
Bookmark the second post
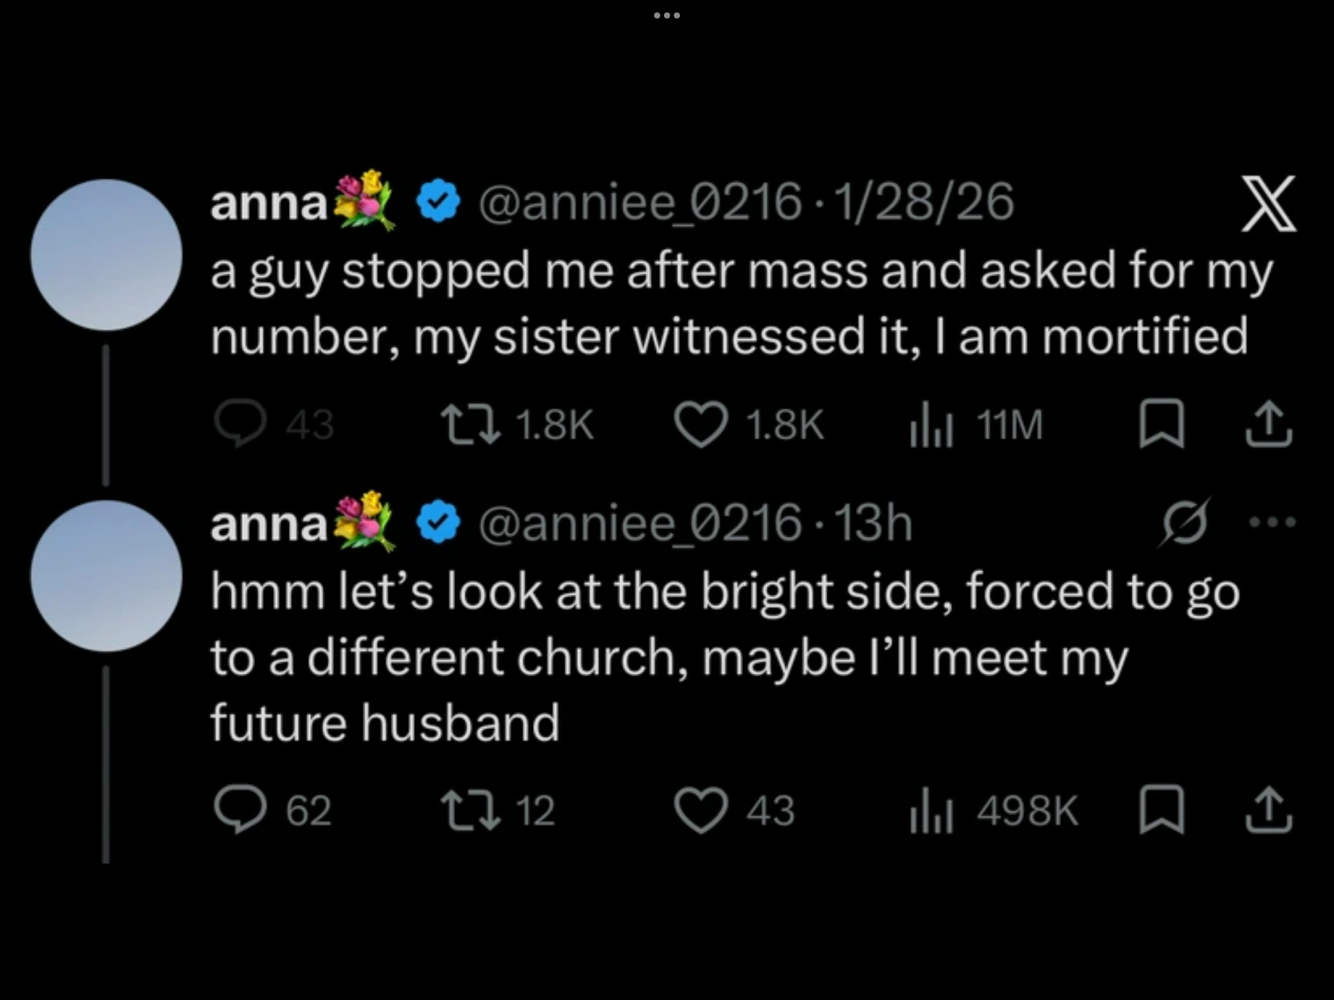[x=1162, y=809]
